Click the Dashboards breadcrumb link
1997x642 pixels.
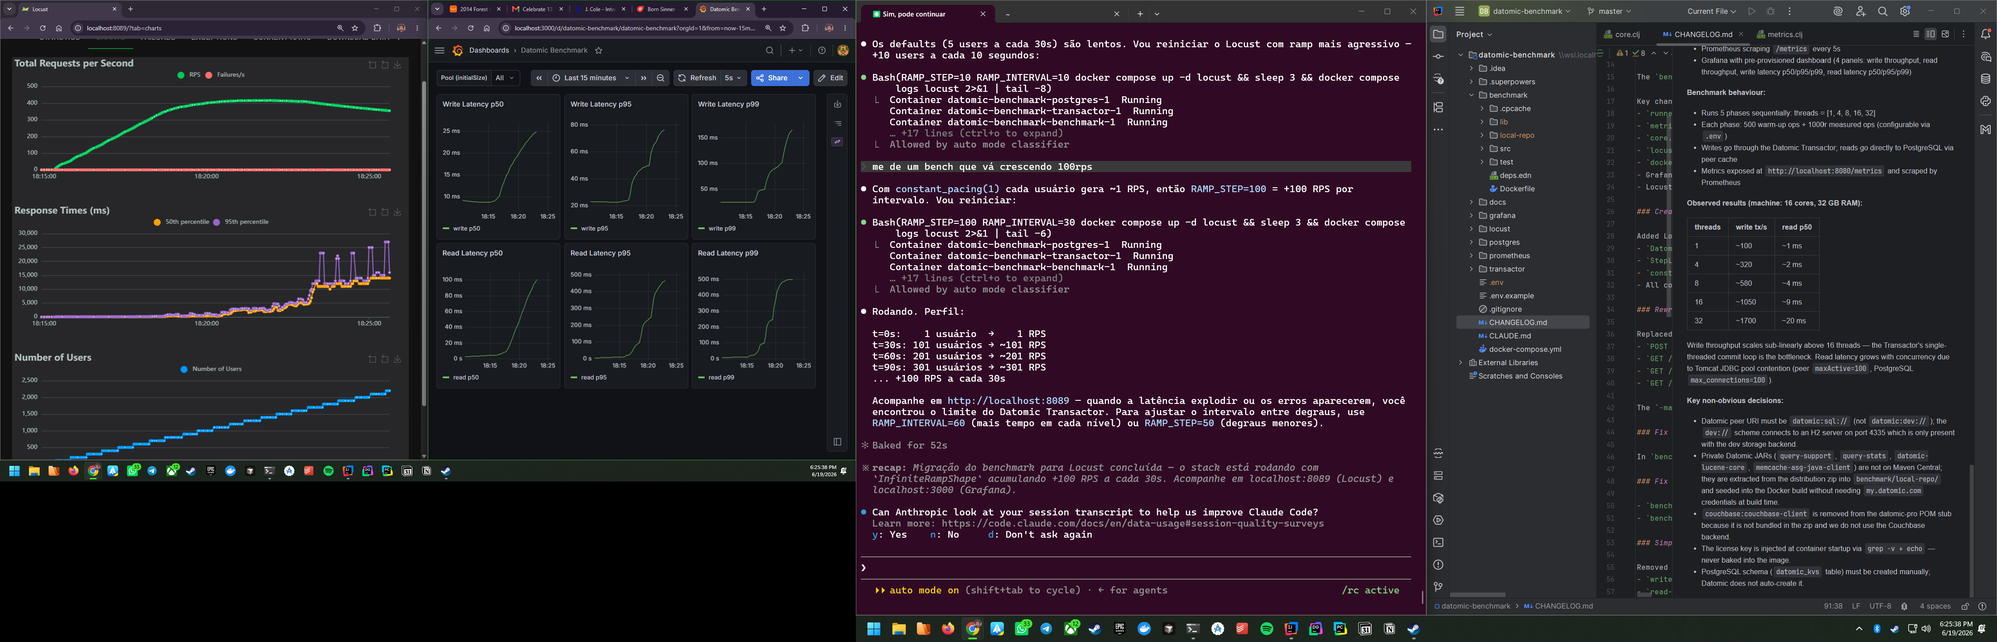pos(489,50)
